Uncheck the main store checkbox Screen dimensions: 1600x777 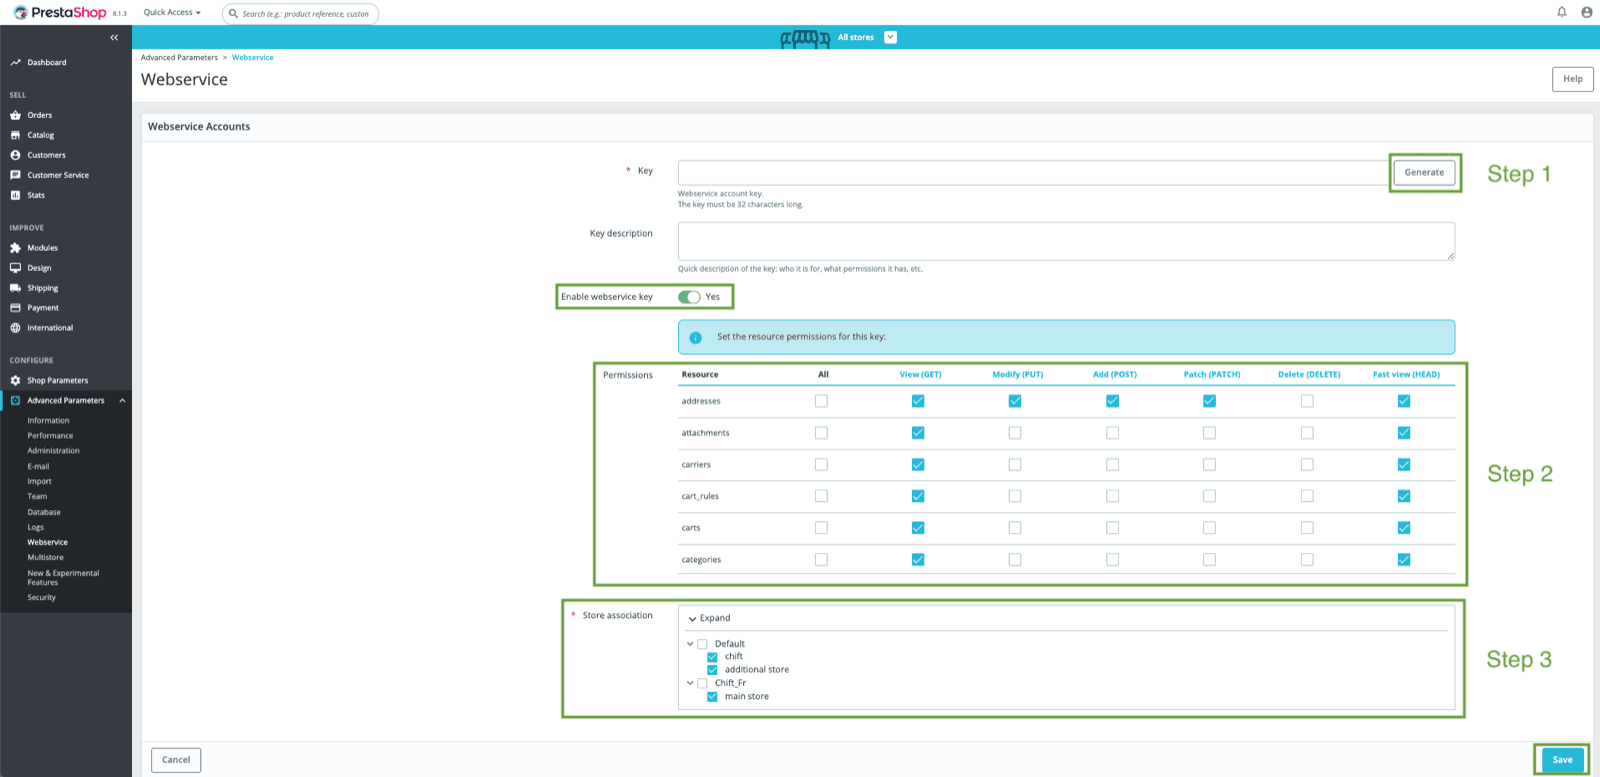click(712, 697)
